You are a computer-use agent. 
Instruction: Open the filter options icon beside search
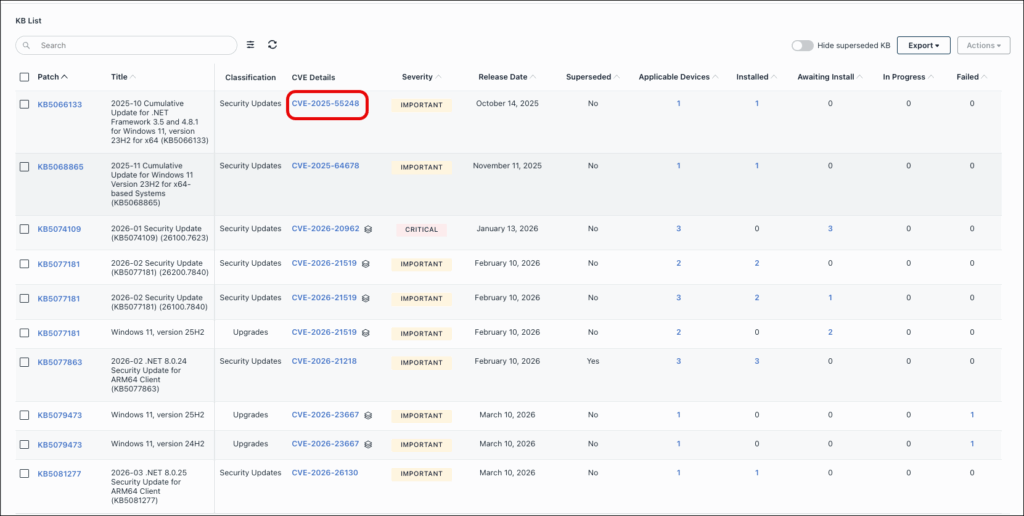pos(251,45)
